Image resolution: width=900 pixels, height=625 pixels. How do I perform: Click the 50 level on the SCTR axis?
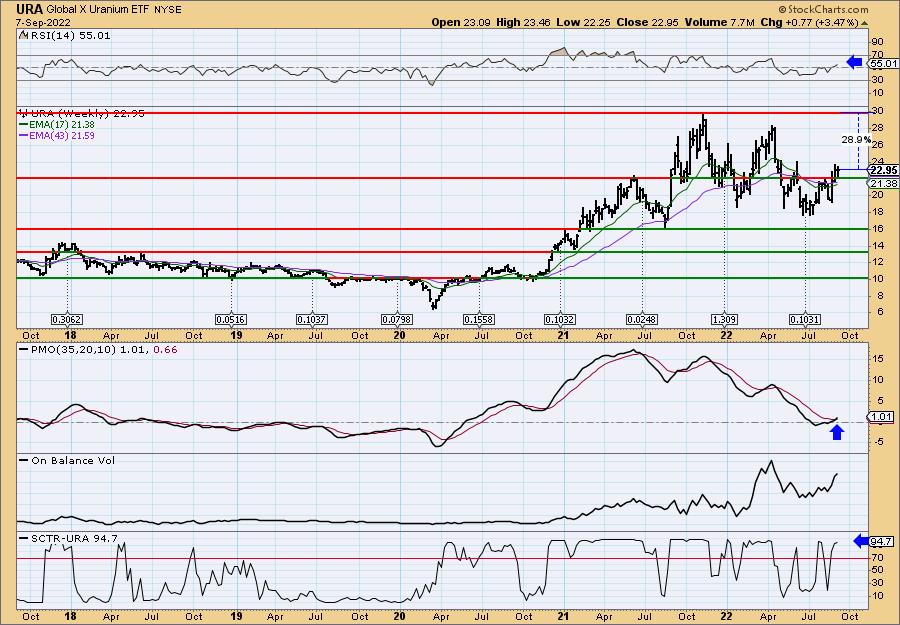(877, 570)
